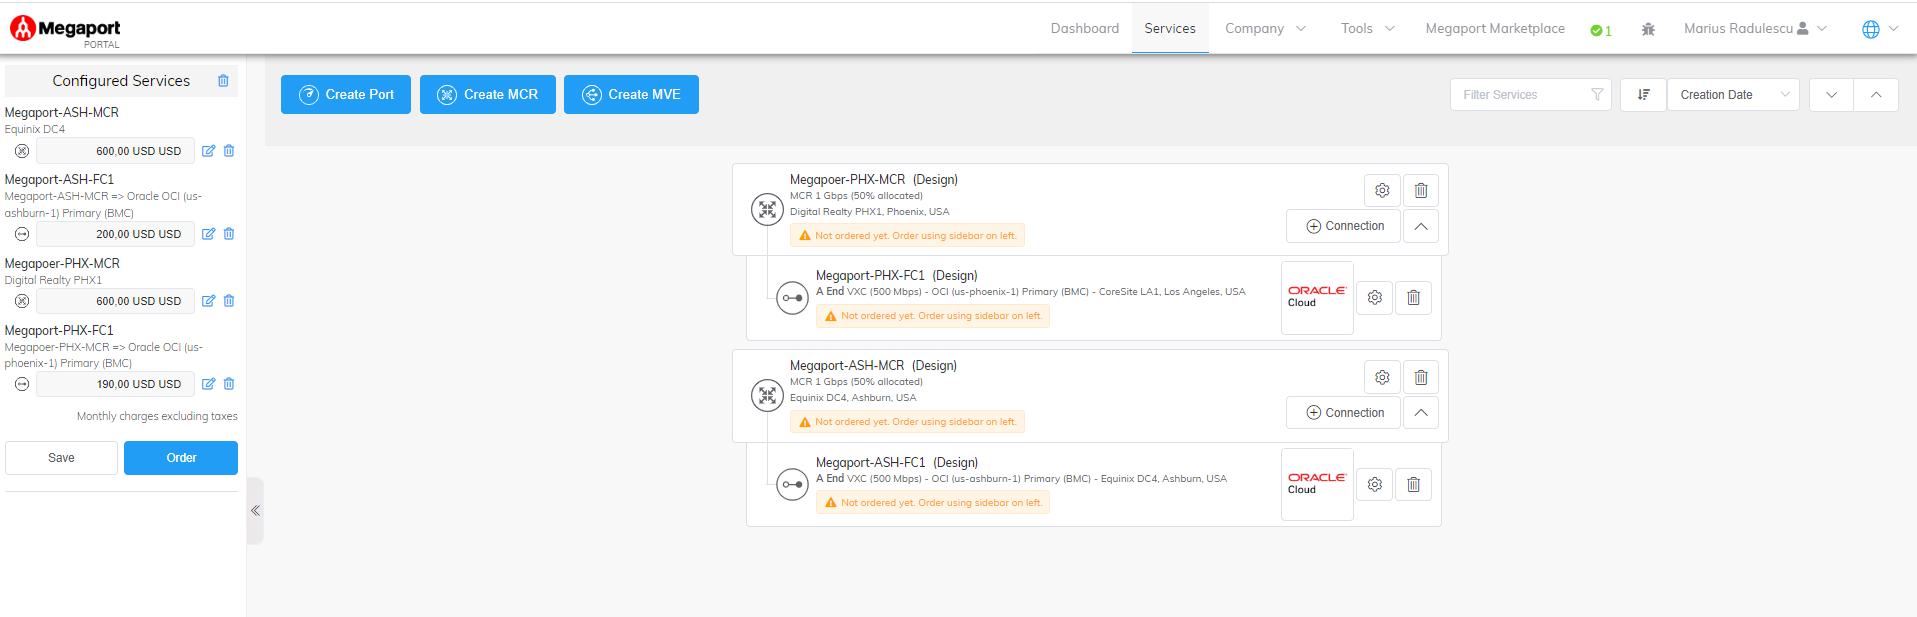
Task: Delete the Megaport-ASH-MCR design card
Action: tap(1420, 377)
